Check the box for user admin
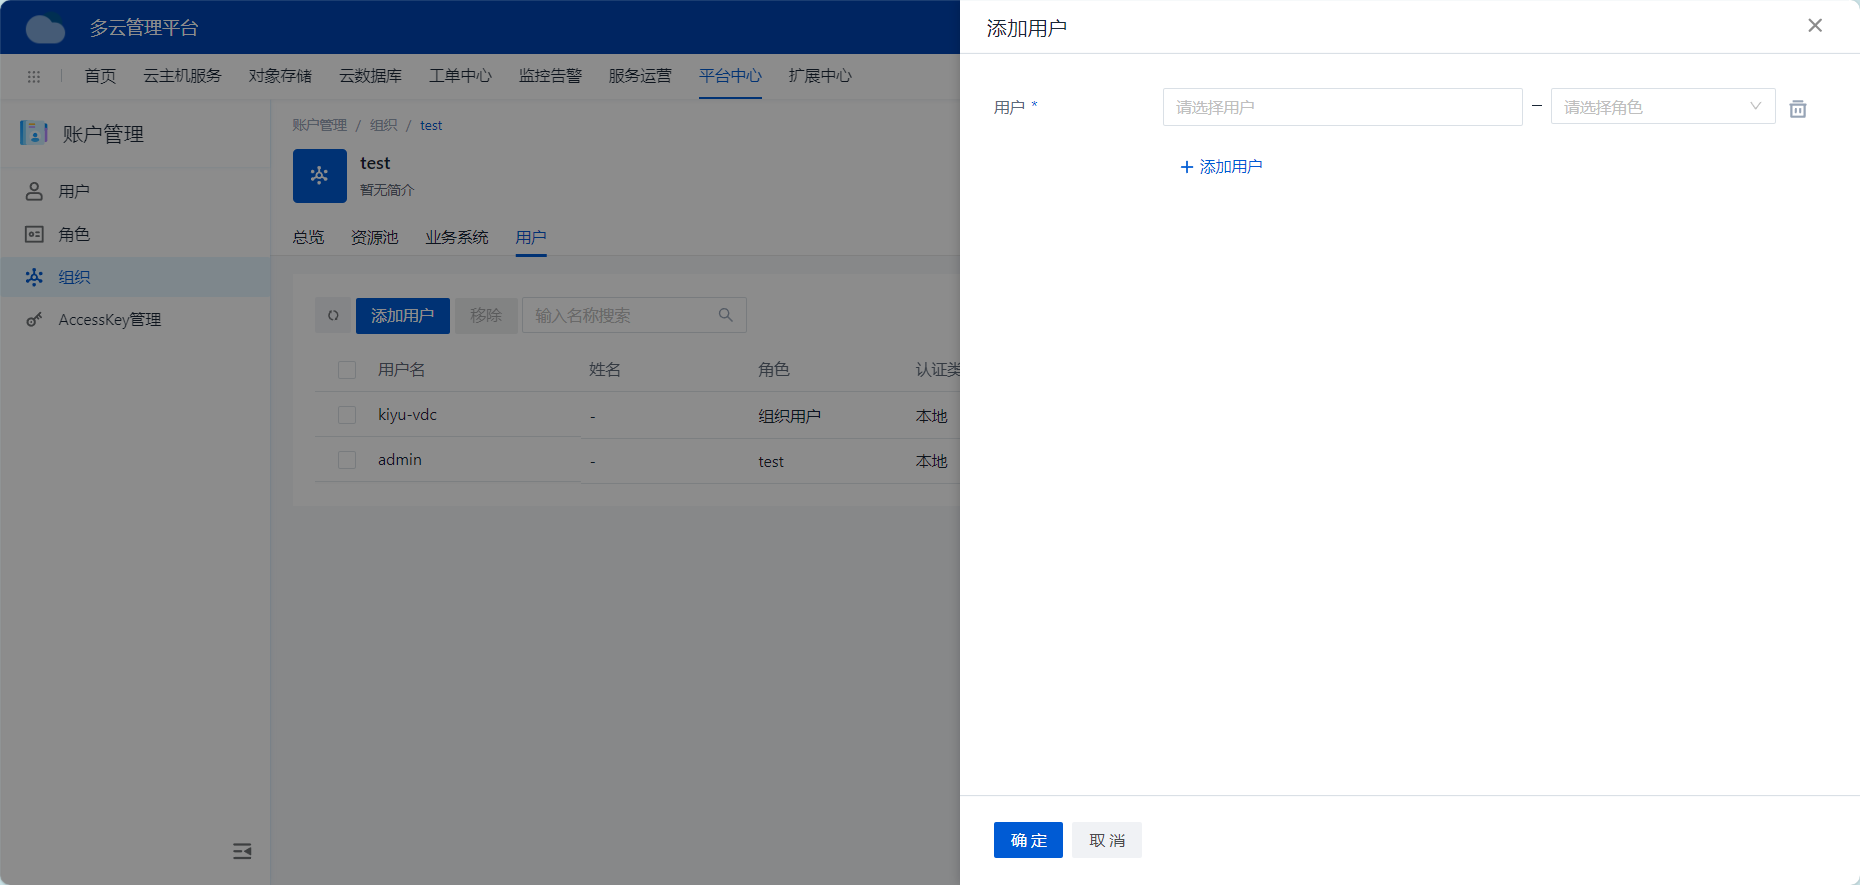 click(347, 460)
